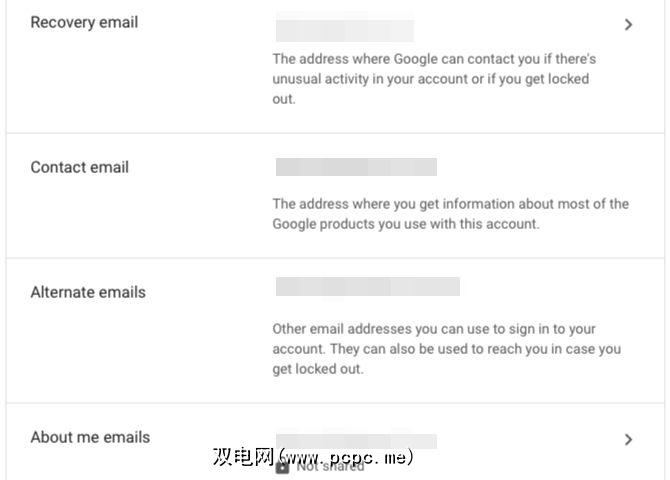Viewport: 670px width, 480px height.
Task: Click the 双电网 watermark text
Action: [242, 458]
